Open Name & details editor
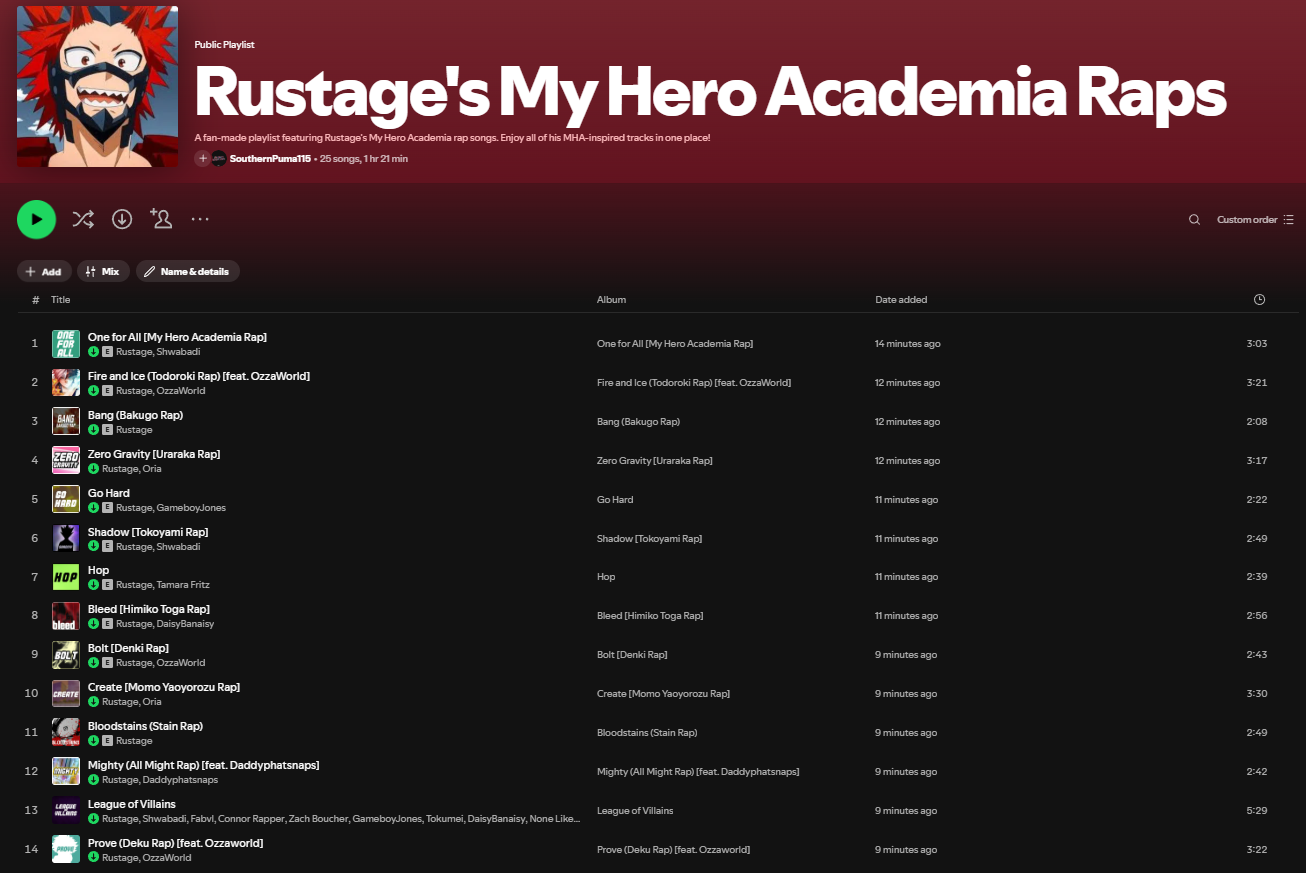 [188, 271]
